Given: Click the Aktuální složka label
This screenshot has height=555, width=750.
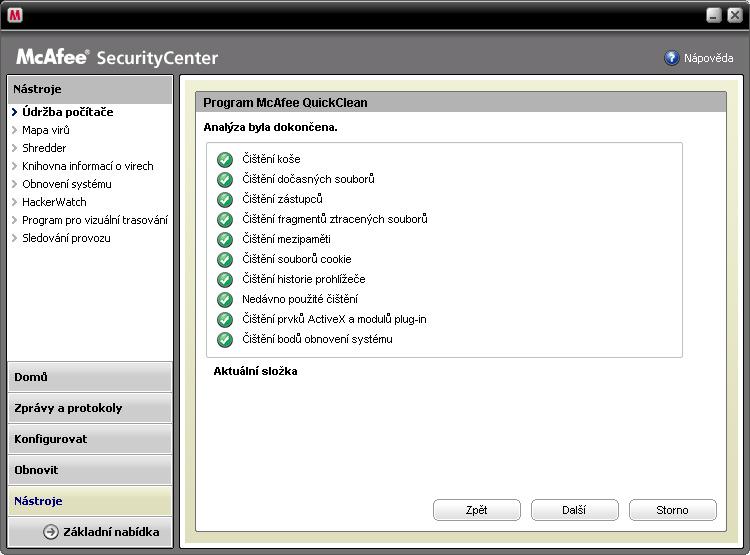Looking at the screenshot, I should [x=255, y=371].
